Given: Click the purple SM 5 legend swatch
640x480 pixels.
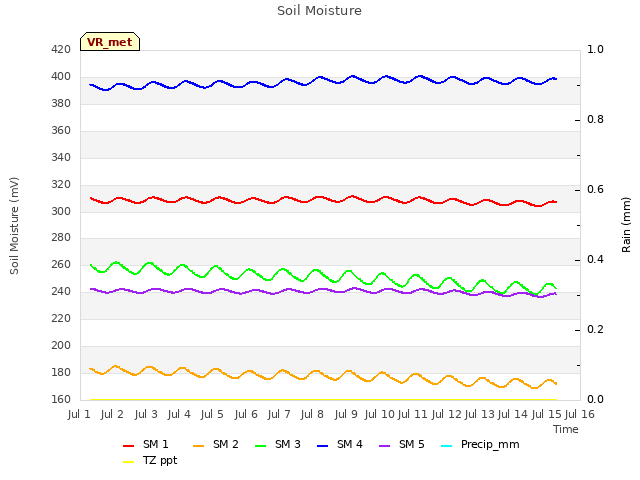Looking at the screenshot, I should [384, 446].
